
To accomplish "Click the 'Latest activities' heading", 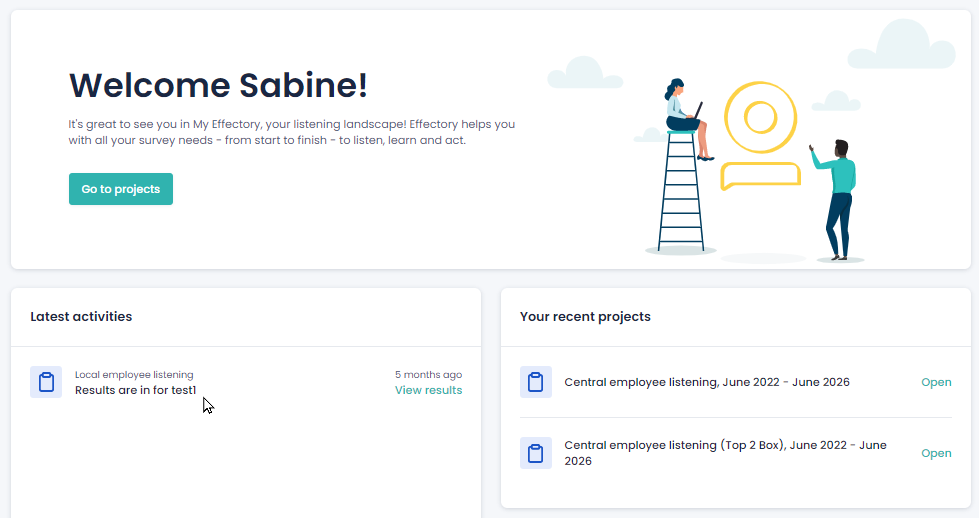I will pyautogui.click(x=81, y=316).
